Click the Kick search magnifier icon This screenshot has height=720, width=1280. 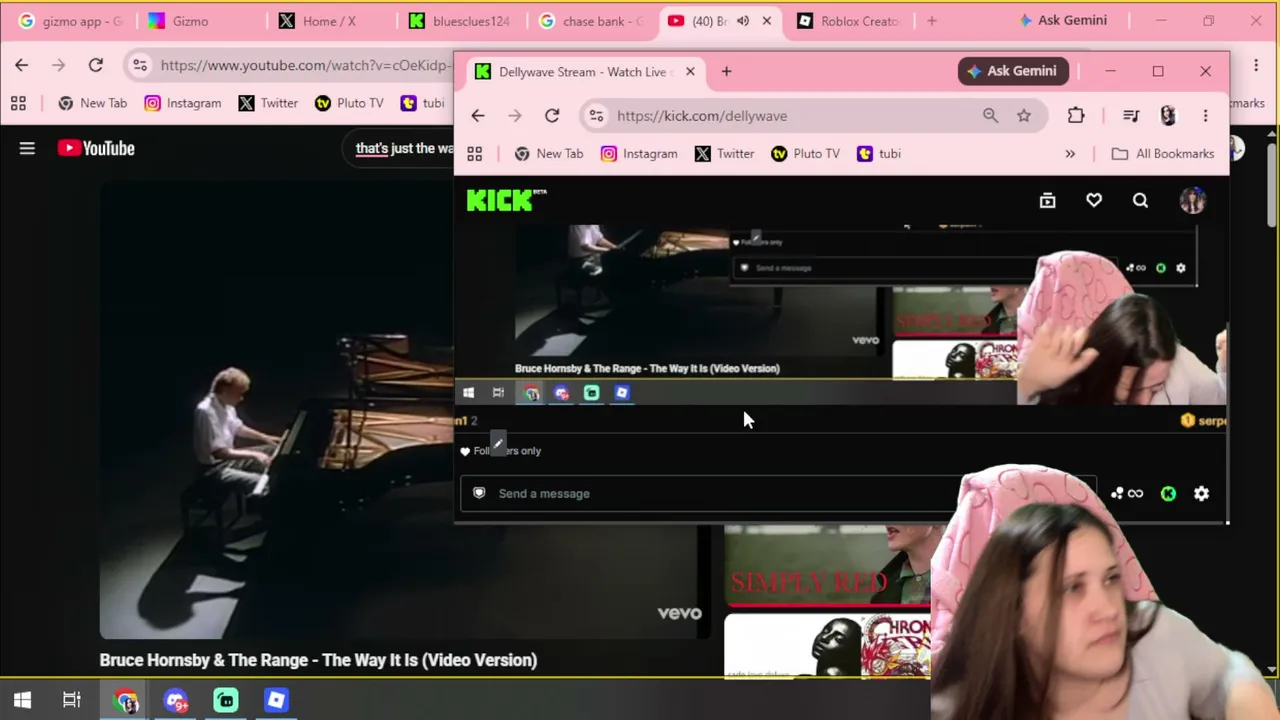tap(1140, 201)
